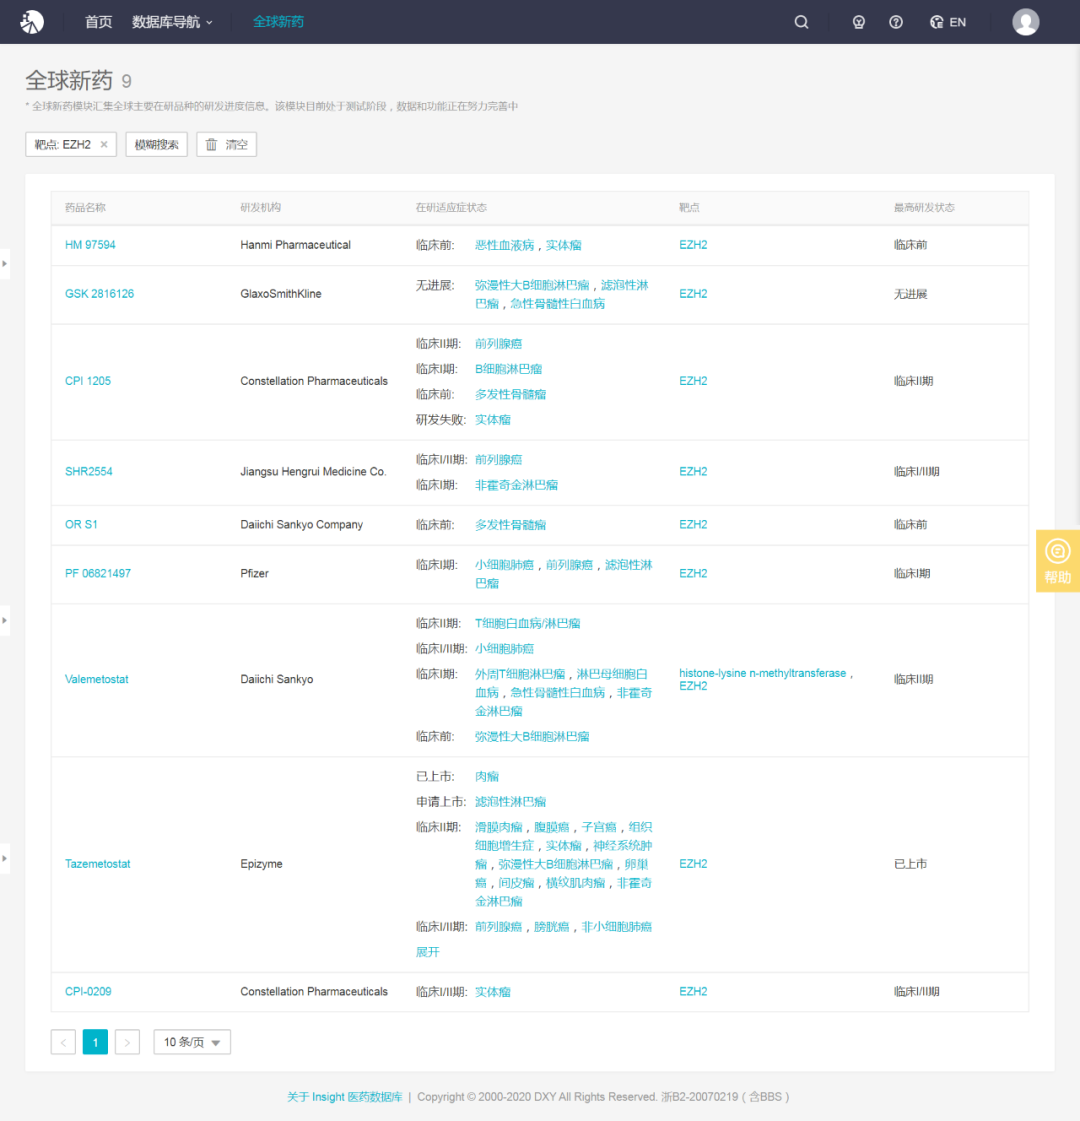
Task: Click the 最高研发状态 column header
Action: click(x=924, y=207)
